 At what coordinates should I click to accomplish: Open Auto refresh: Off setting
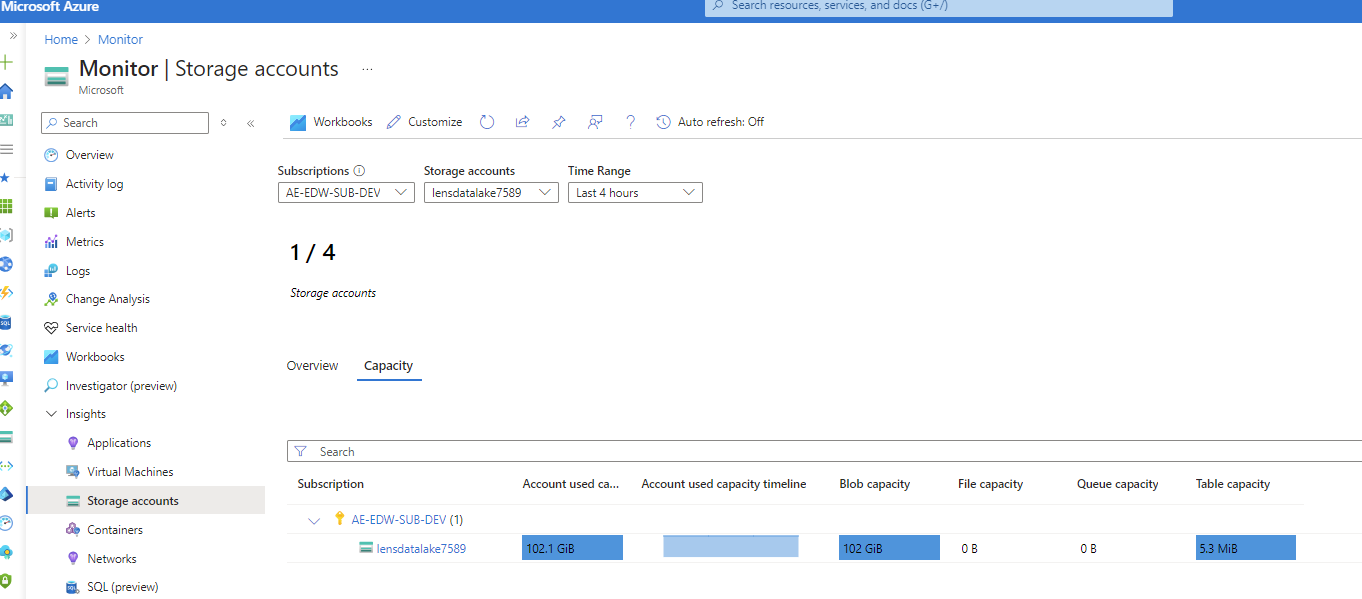click(710, 122)
